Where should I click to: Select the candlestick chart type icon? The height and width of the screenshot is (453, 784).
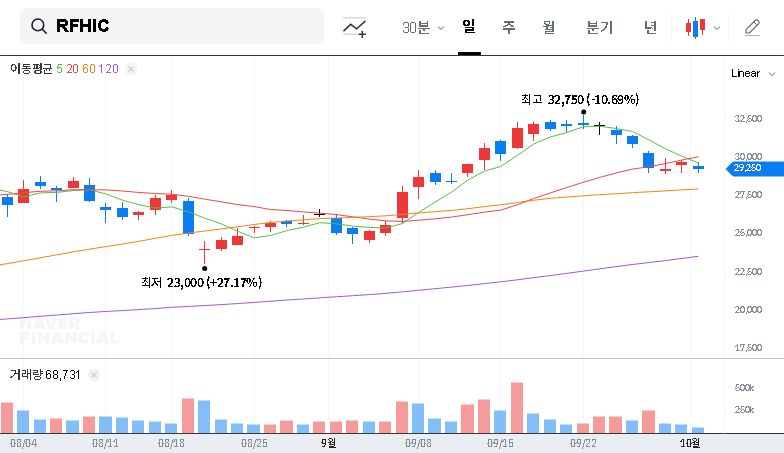[695, 27]
